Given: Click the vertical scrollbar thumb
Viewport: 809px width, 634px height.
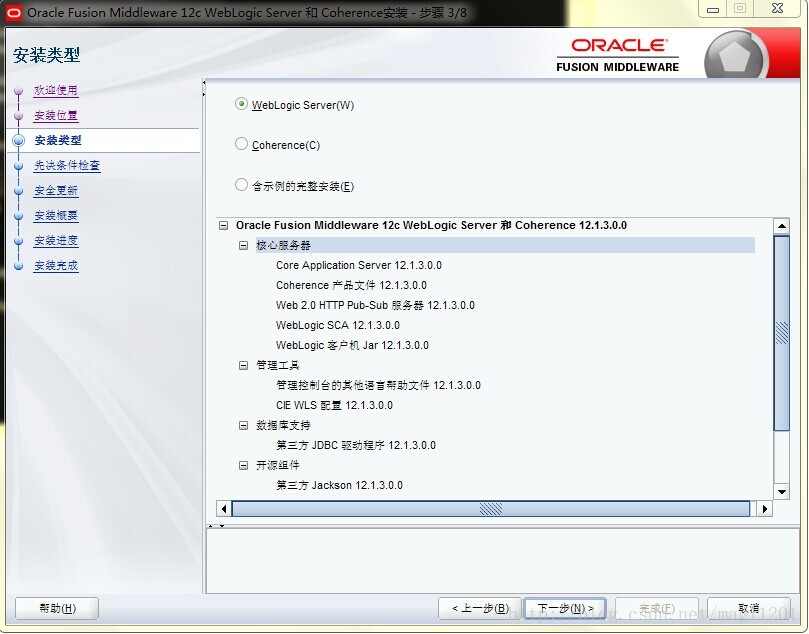Looking at the screenshot, I should 782,333.
